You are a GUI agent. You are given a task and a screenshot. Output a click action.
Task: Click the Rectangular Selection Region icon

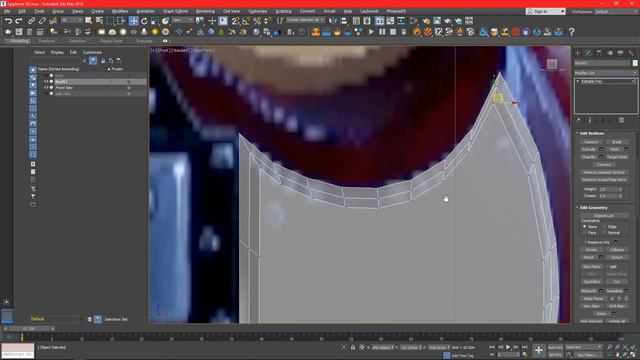tap(110, 21)
